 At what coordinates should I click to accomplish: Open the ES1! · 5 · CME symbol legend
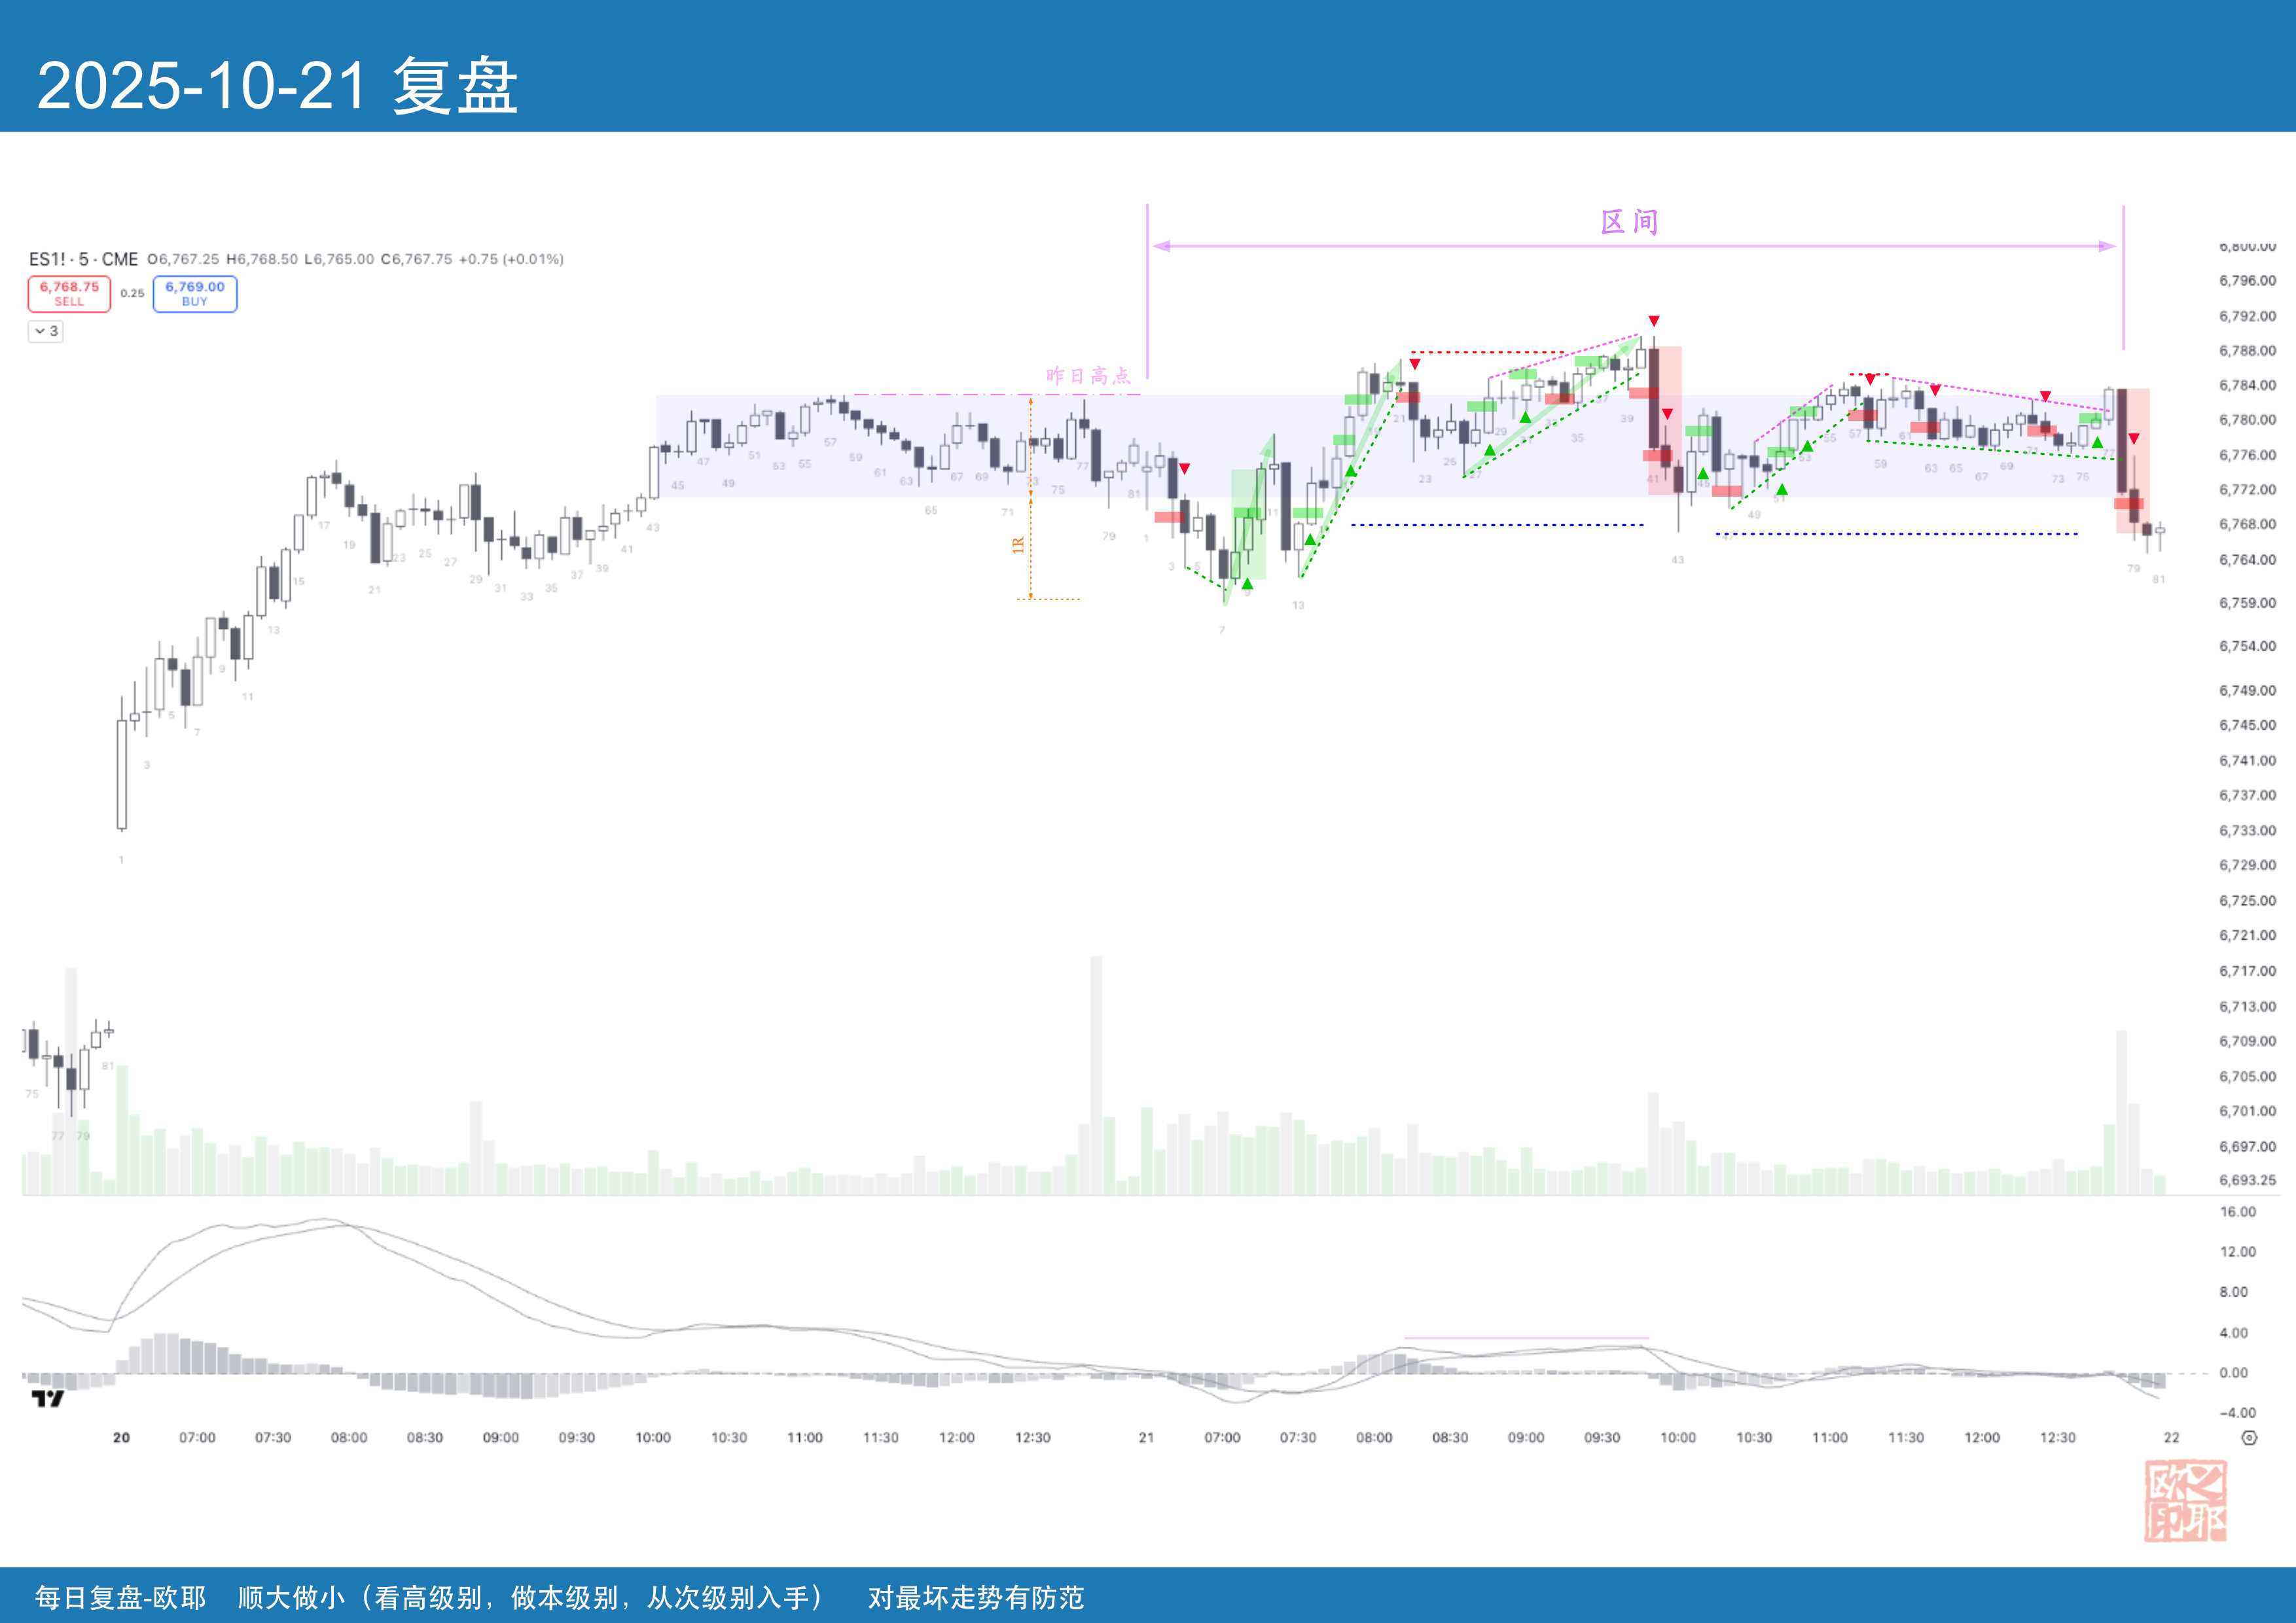point(84,259)
